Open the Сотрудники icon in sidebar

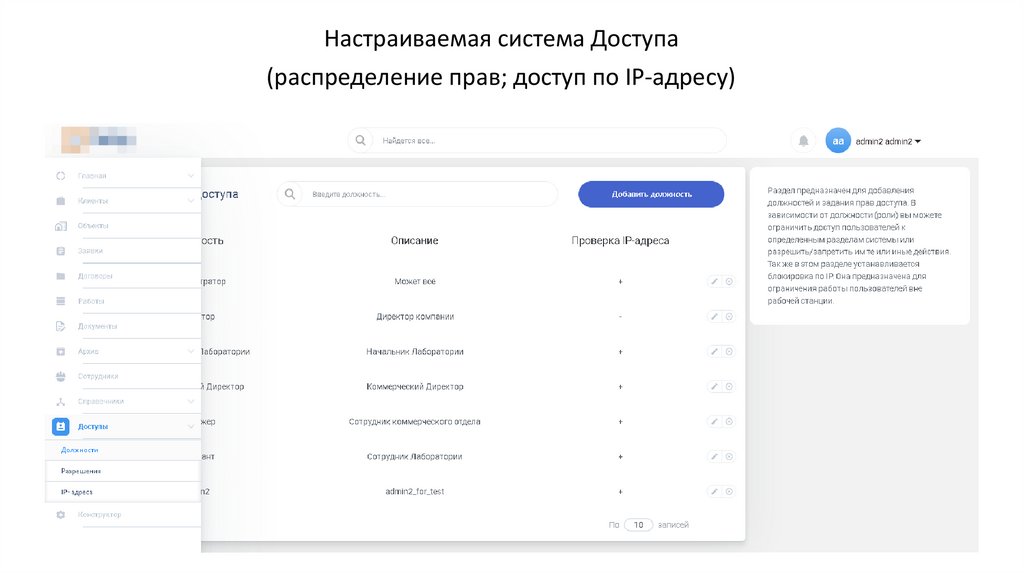point(61,376)
